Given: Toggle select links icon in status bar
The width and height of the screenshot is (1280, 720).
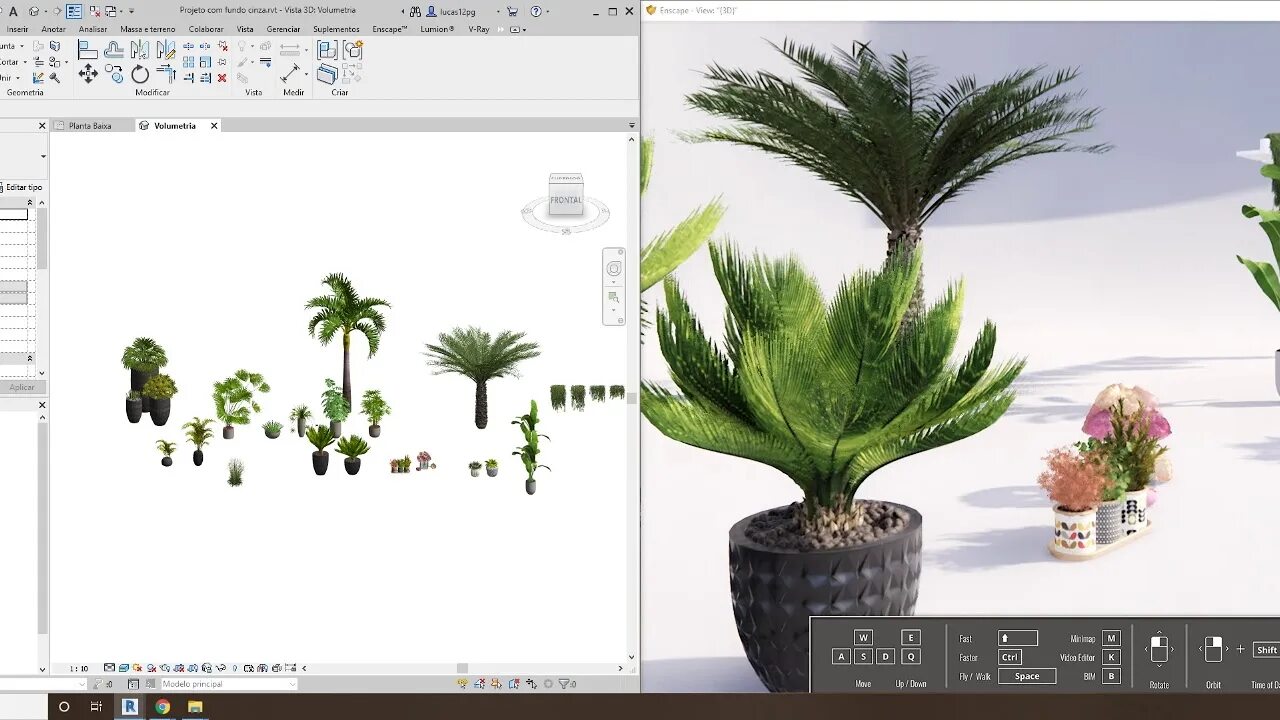Looking at the screenshot, I should [x=462, y=684].
